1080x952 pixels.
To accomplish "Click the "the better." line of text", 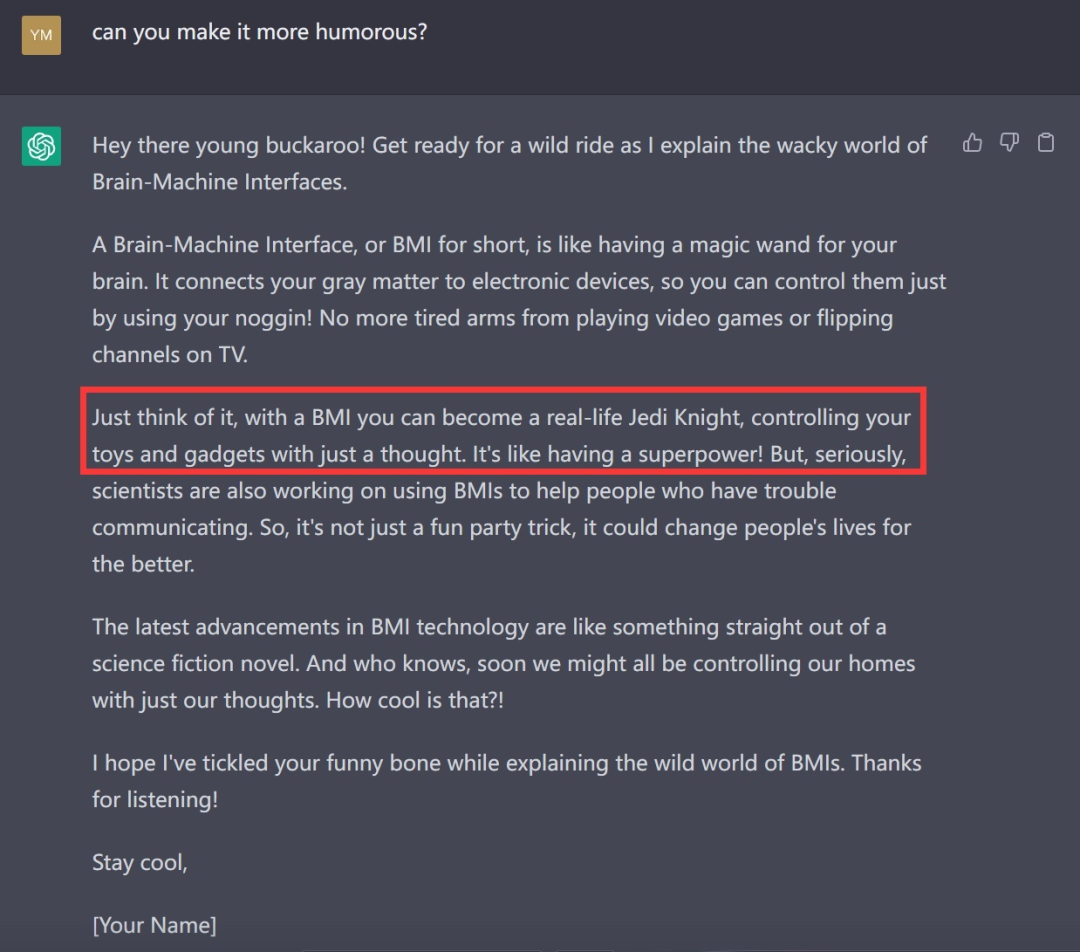I will pyautogui.click(x=143, y=563).
